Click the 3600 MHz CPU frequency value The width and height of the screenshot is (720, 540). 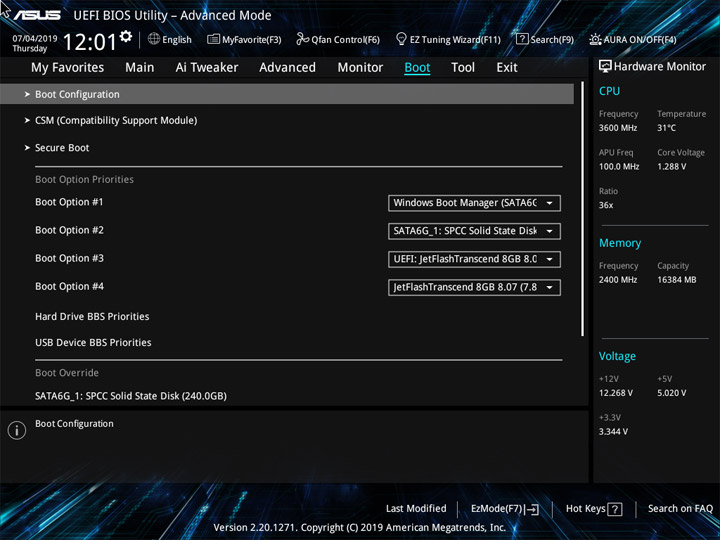click(618, 128)
